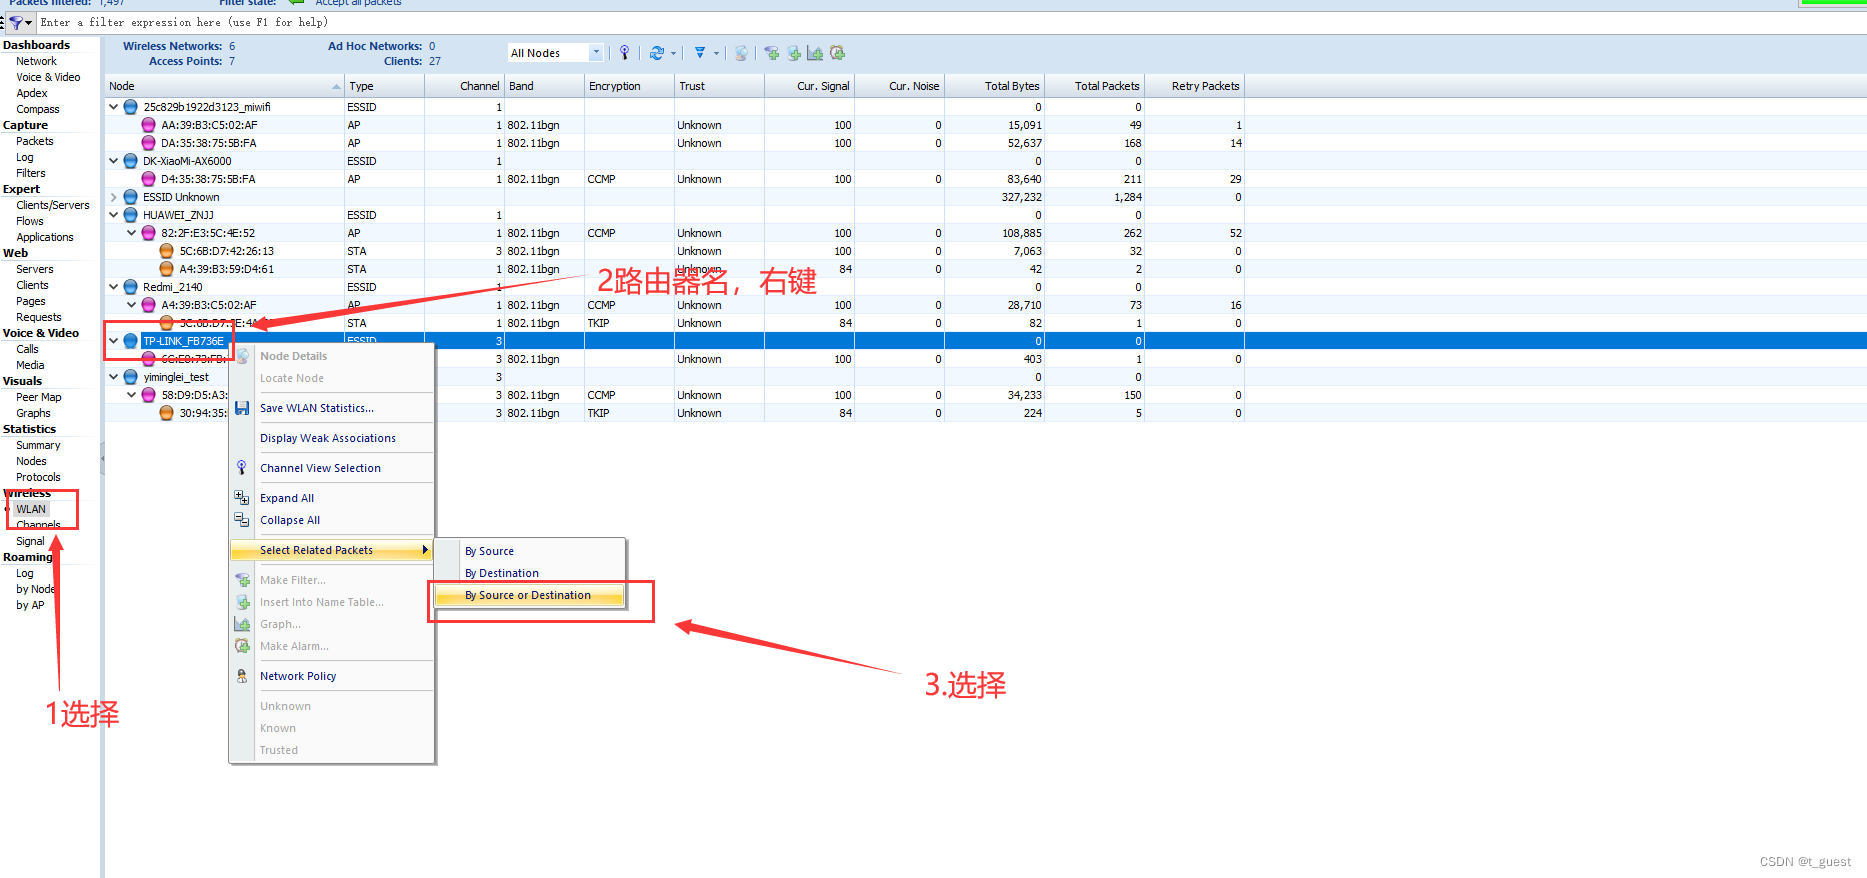Screen dimensions: 1867x878
Task: Sort by the Channel column header
Action: pyautogui.click(x=464, y=86)
